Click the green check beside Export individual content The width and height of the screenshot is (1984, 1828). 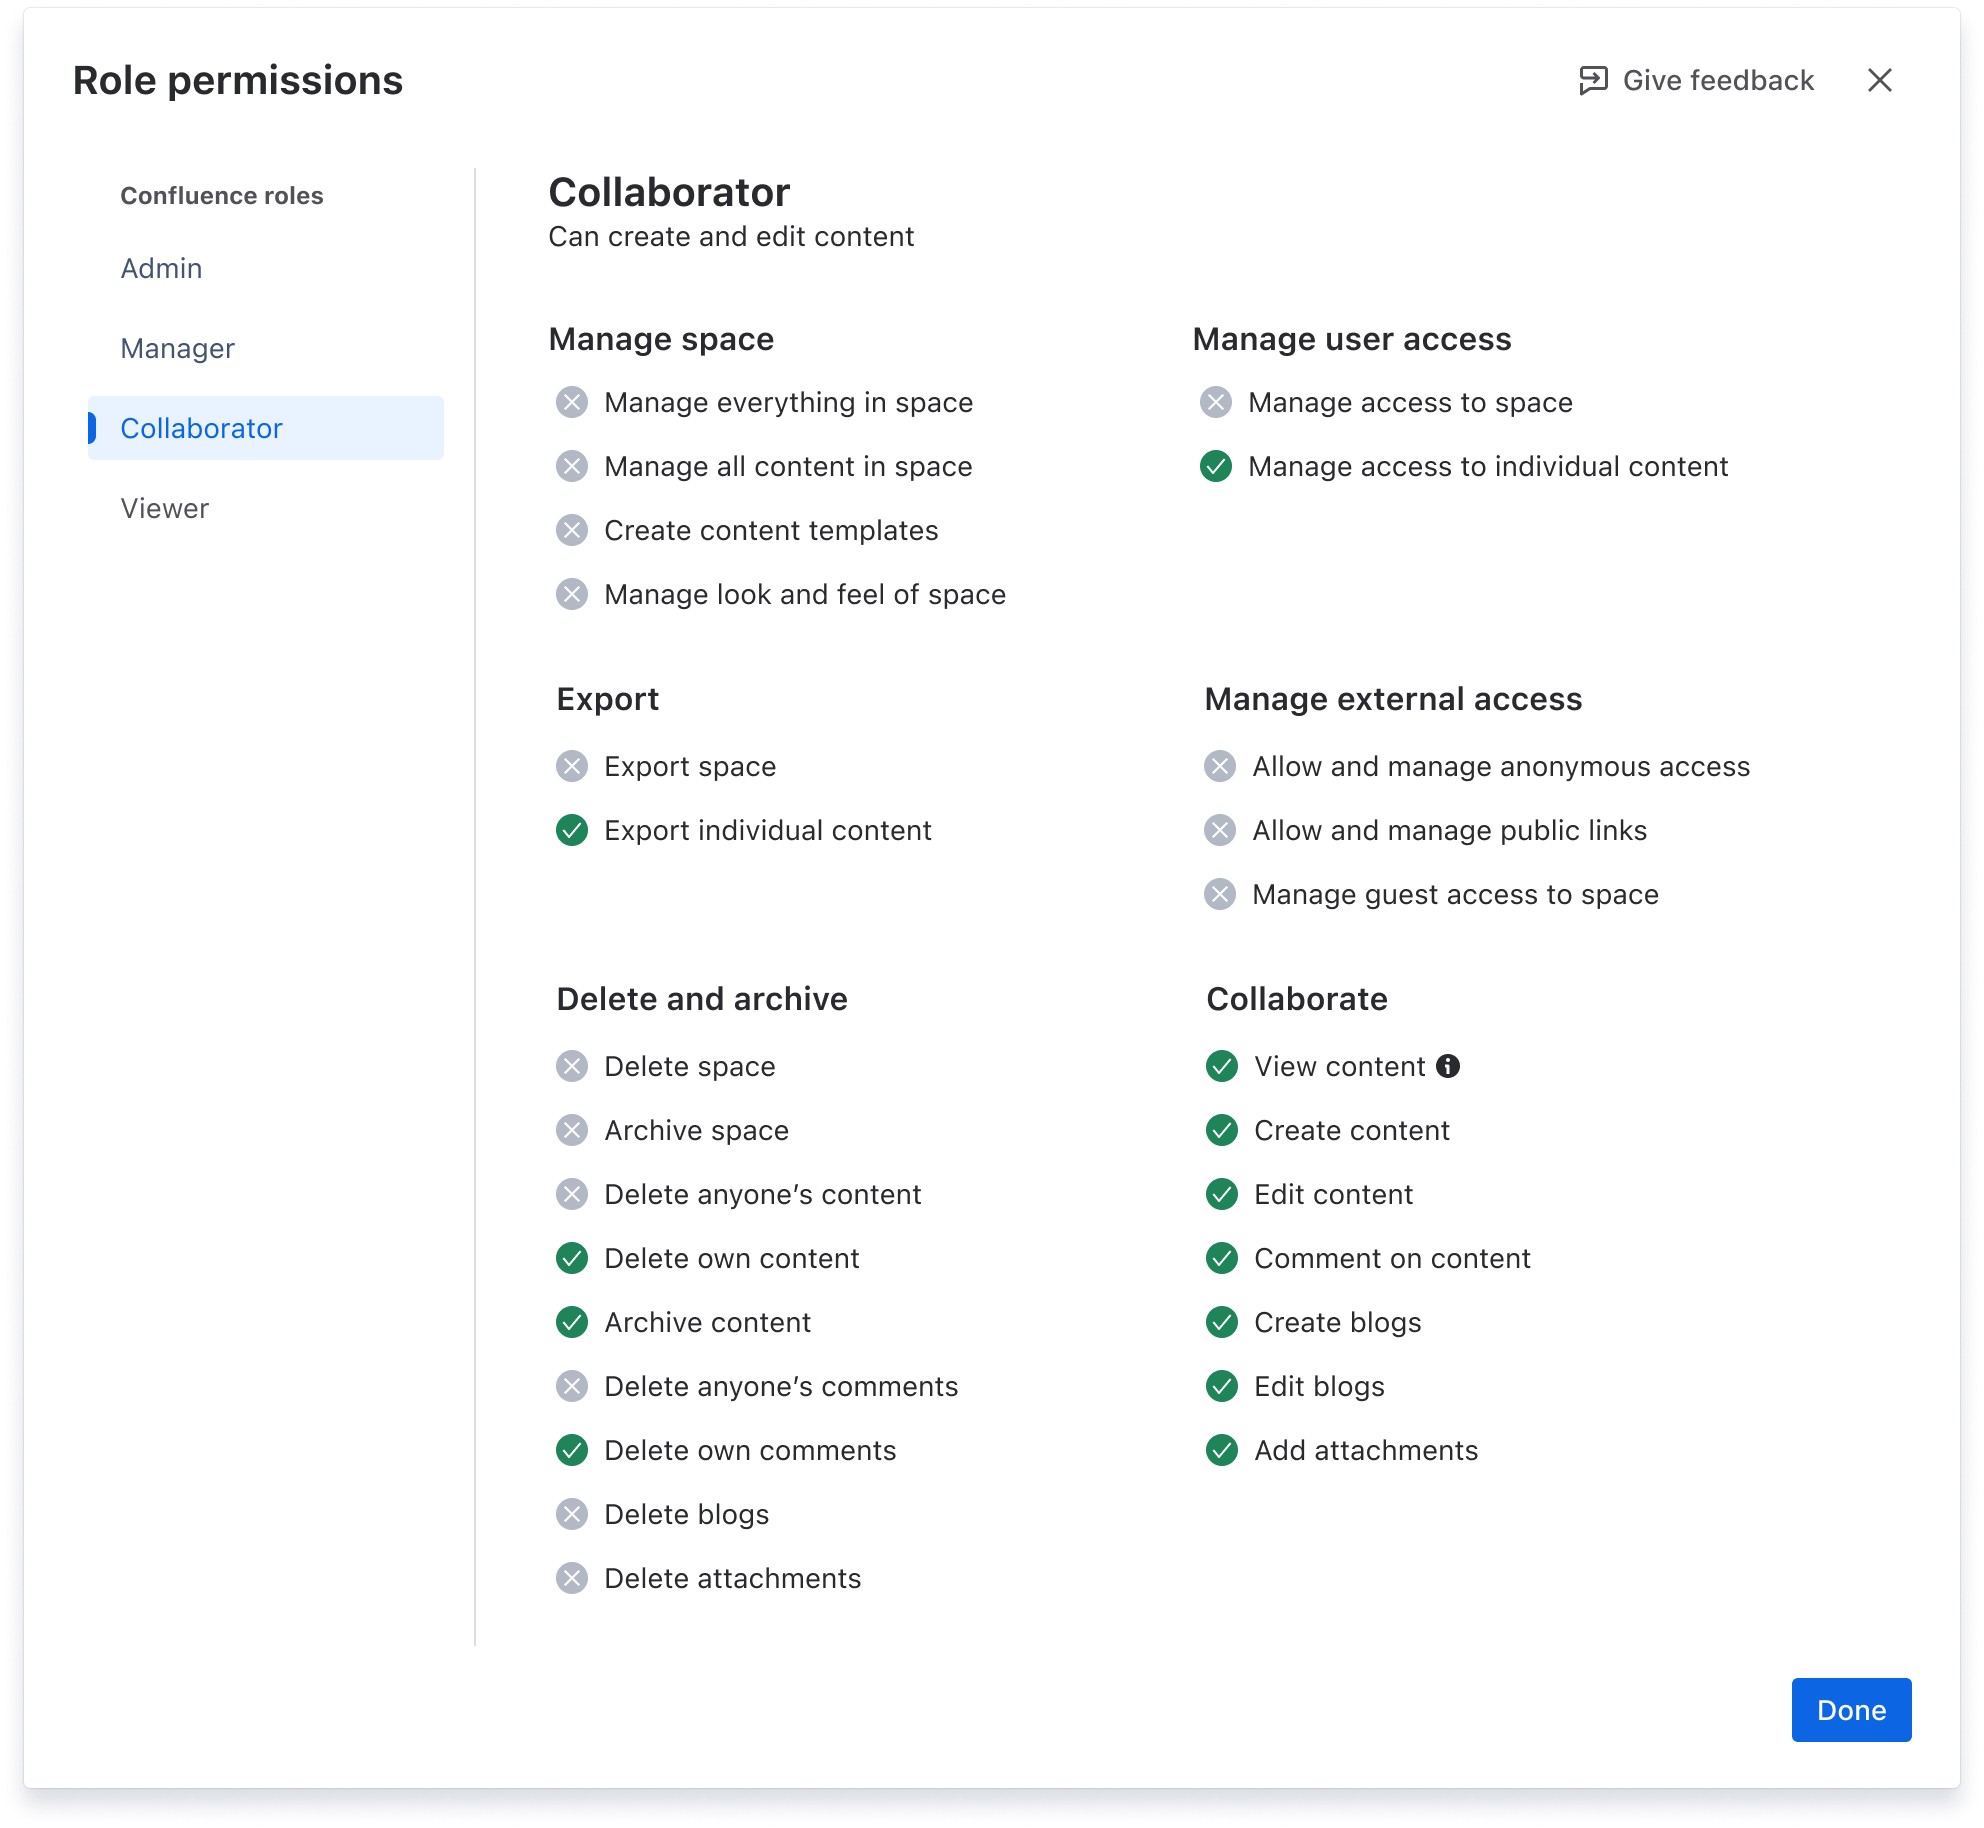(x=571, y=830)
